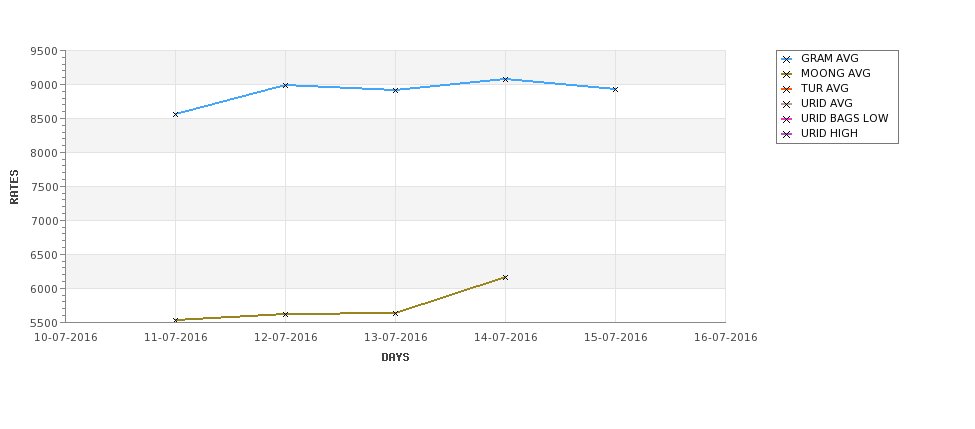
Task: Select MOONG AVG data point on 13-07-2016
Action: point(395,313)
